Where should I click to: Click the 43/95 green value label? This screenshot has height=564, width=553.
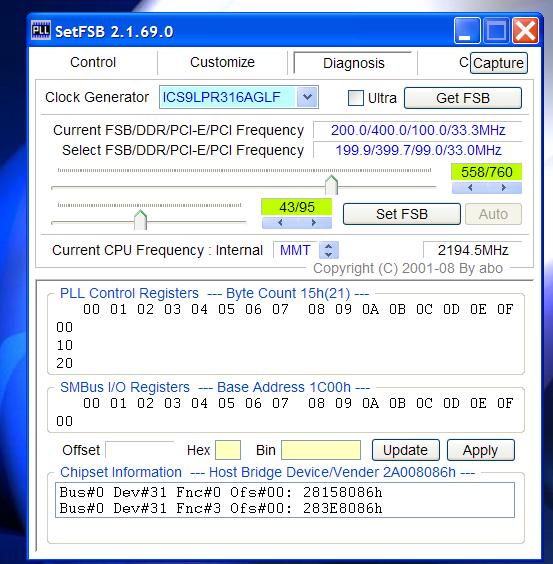297,207
